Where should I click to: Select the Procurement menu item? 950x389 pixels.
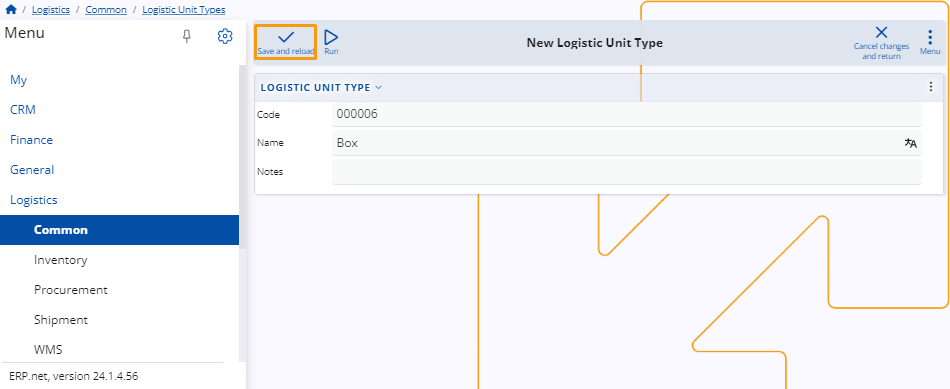click(x=71, y=290)
